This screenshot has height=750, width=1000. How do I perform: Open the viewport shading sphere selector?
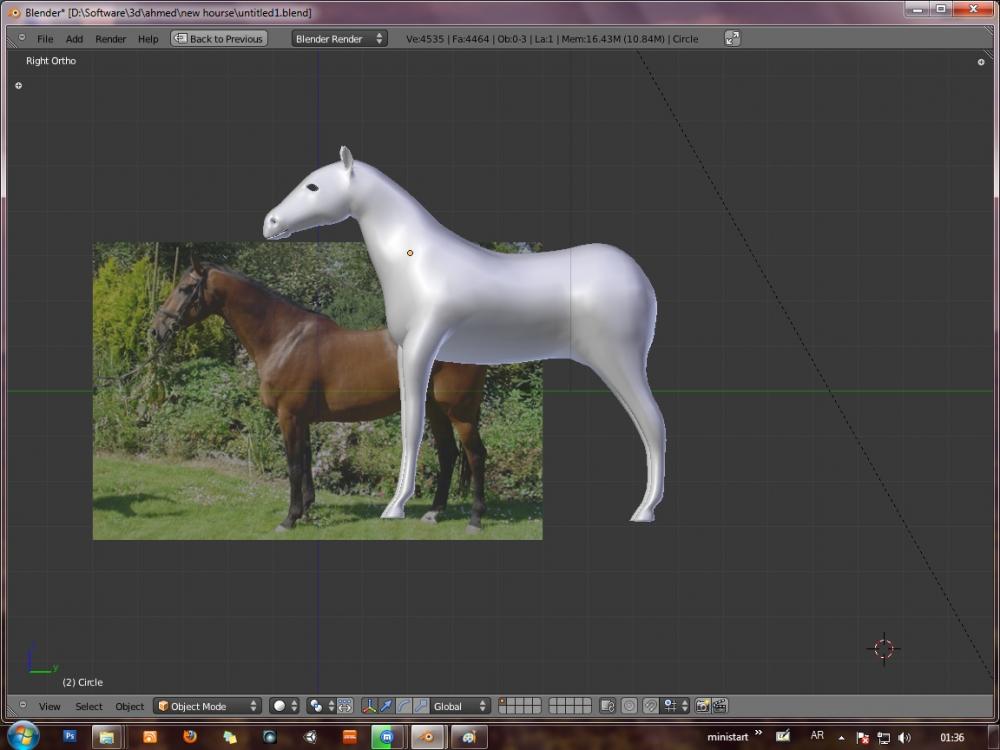(x=284, y=706)
